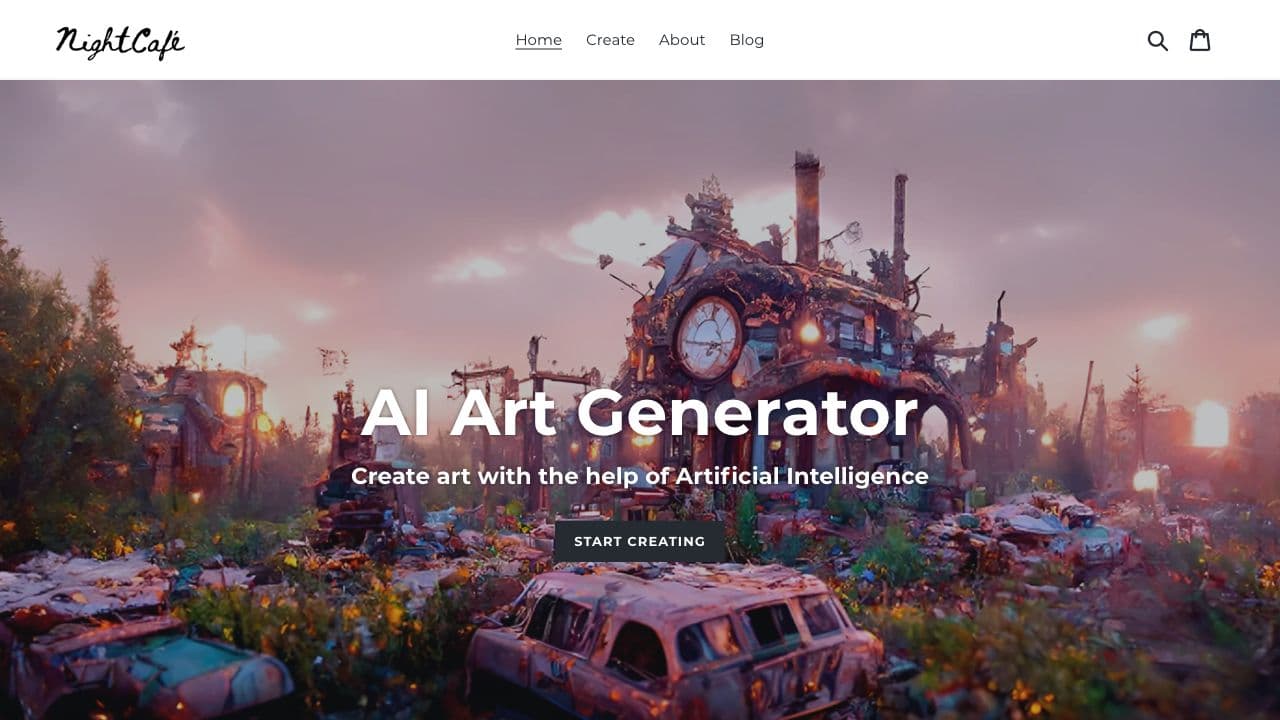The width and height of the screenshot is (1280, 720).
Task: Click the round orange lamp beside the clock
Action: [810, 332]
